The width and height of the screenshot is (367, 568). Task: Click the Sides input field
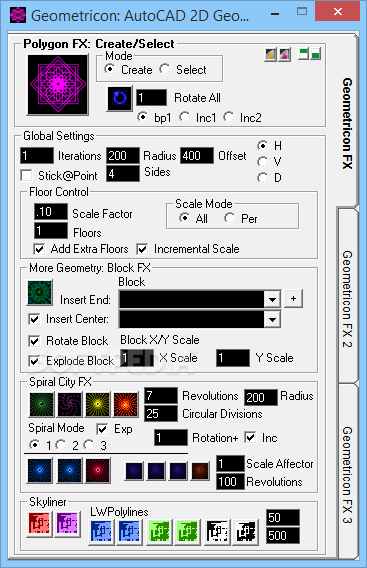[123, 174]
